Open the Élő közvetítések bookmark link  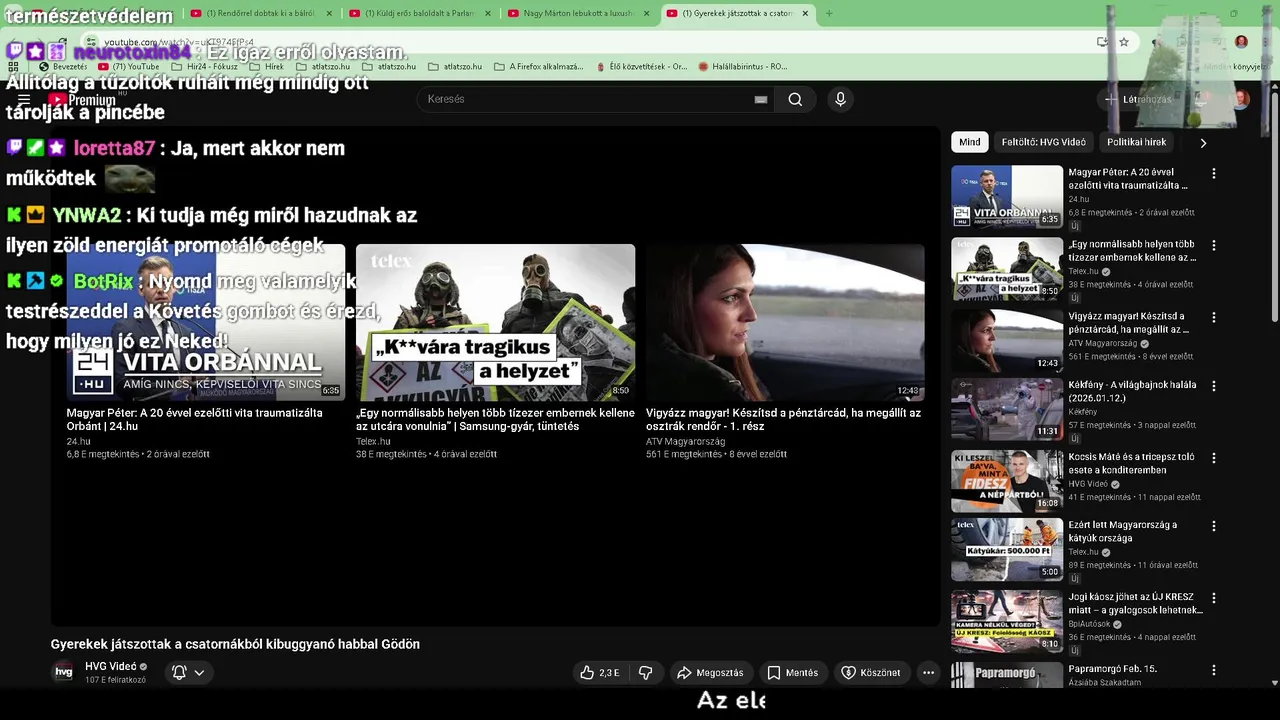(x=641, y=67)
